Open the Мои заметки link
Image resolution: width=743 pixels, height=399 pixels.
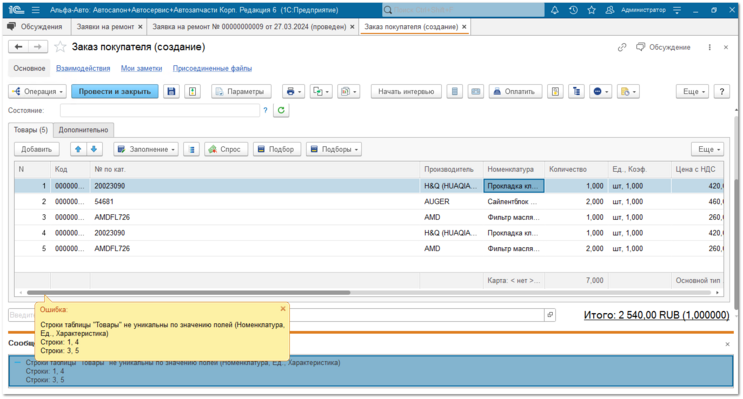[x=141, y=68]
